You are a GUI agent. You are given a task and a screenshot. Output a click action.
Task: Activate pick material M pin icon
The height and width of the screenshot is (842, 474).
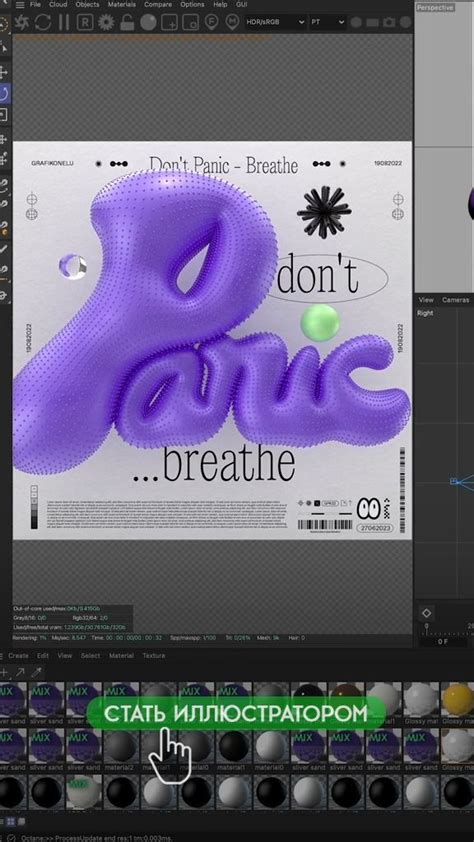click(232, 23)
